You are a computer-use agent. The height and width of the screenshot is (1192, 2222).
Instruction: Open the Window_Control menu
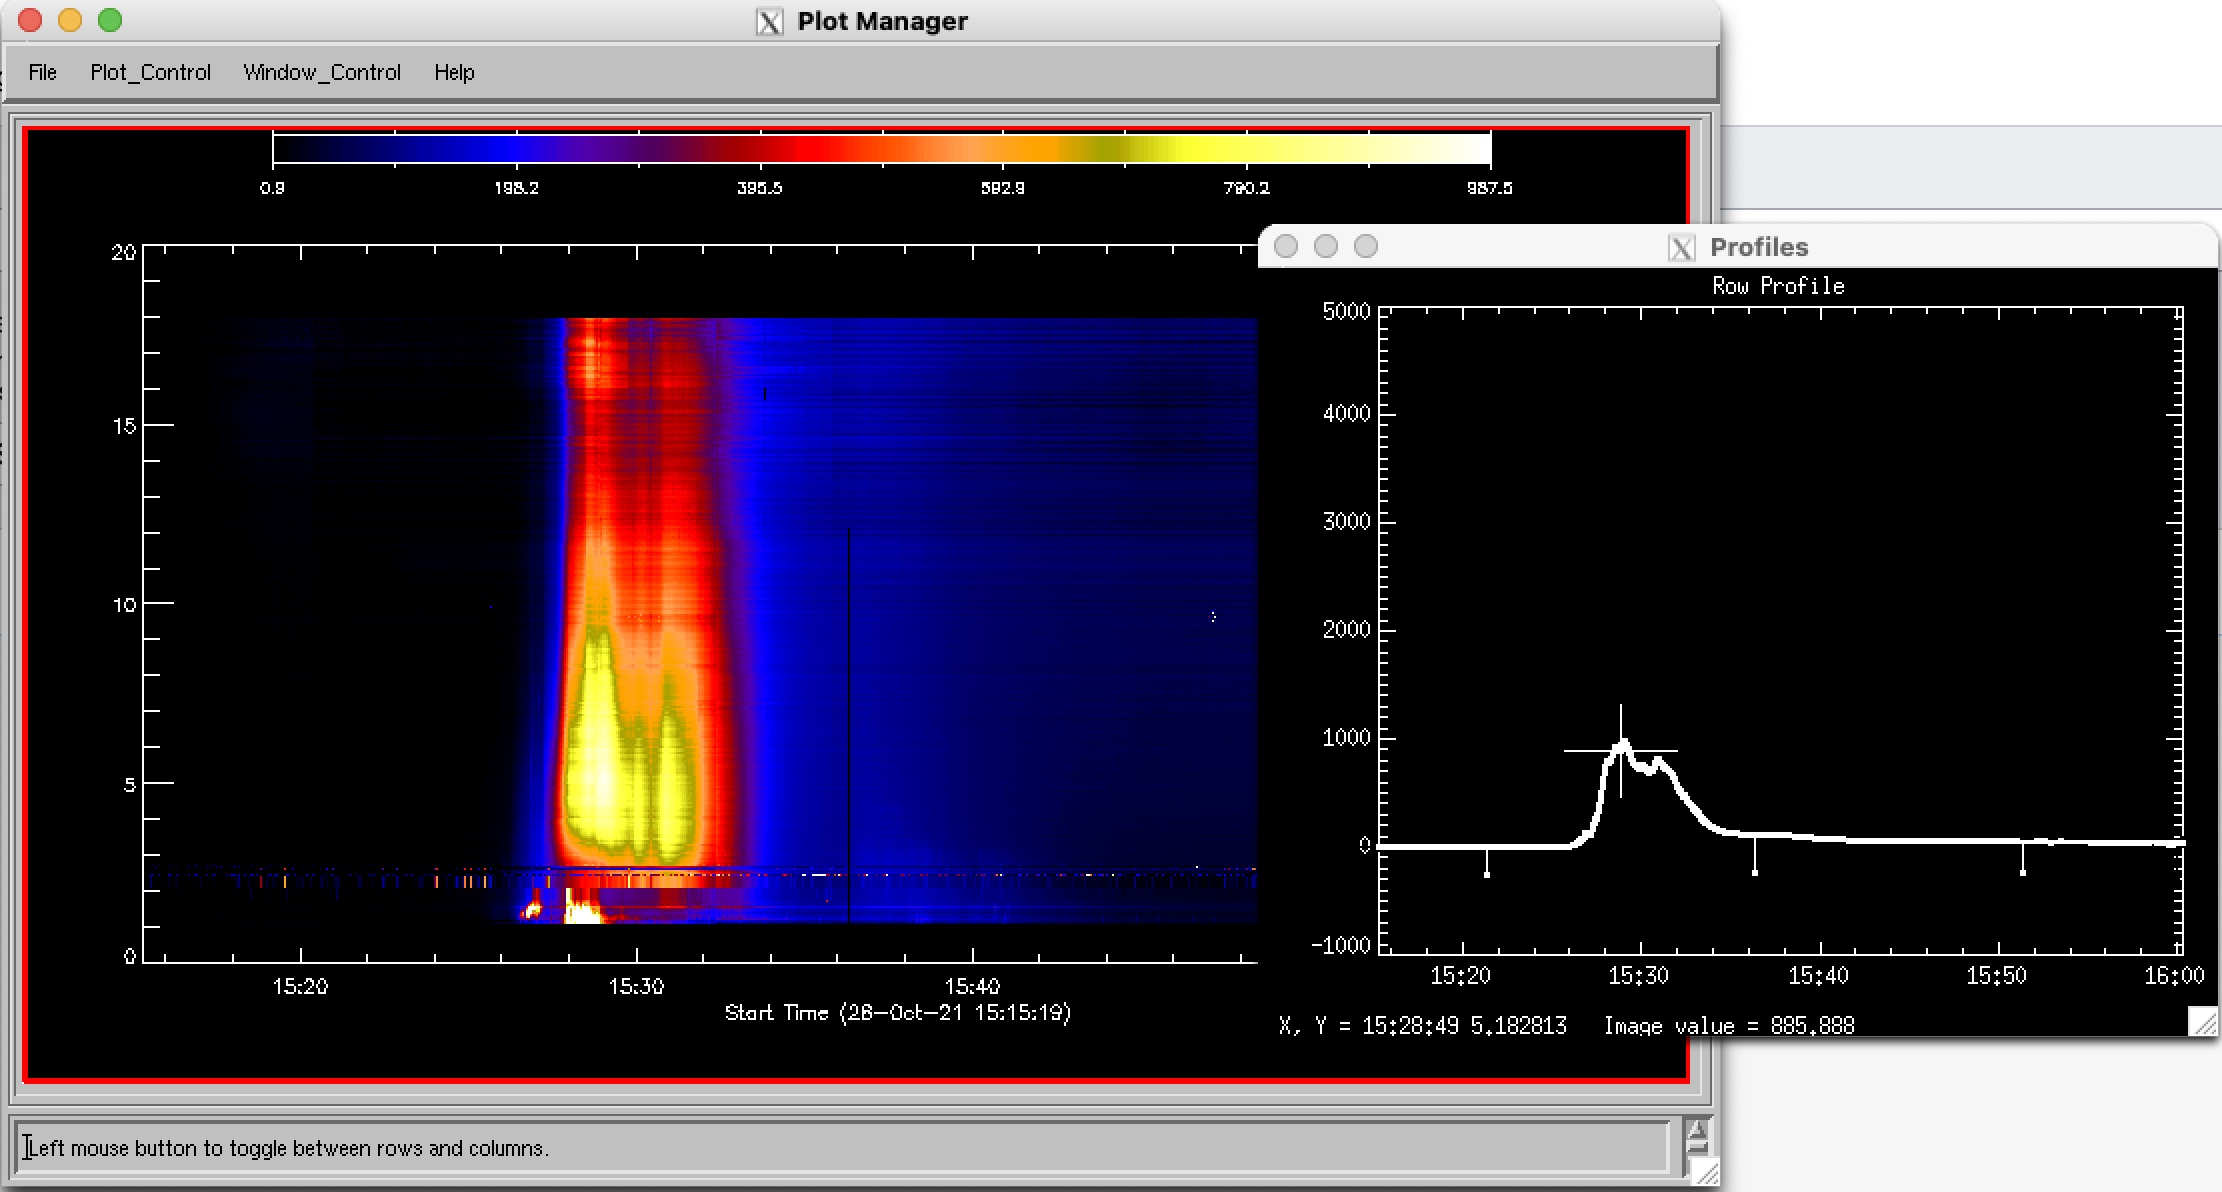[321, 72]
